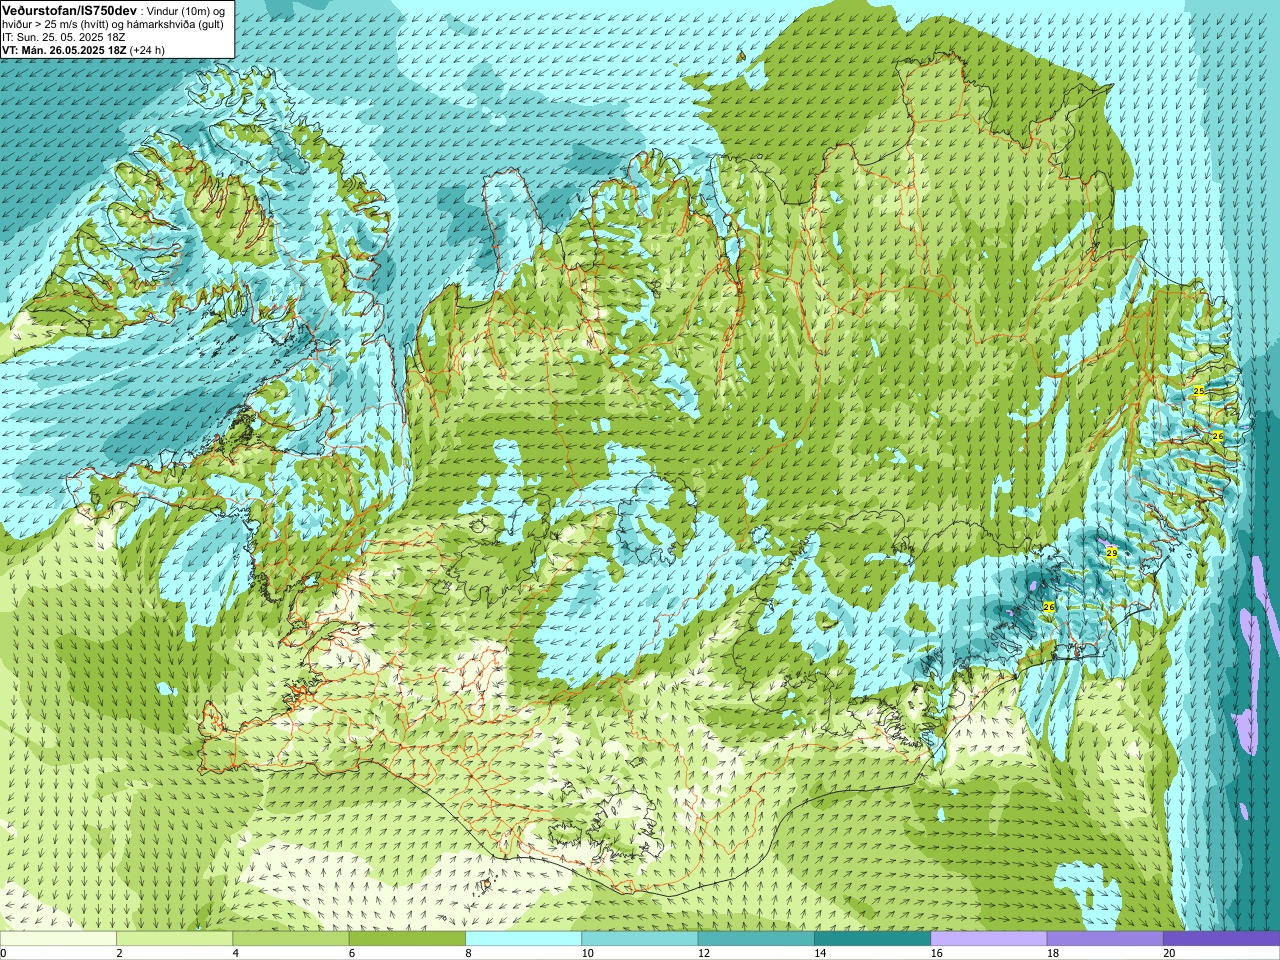Select the 6–8 m/s dark green legend swatch

coord(407,939)
